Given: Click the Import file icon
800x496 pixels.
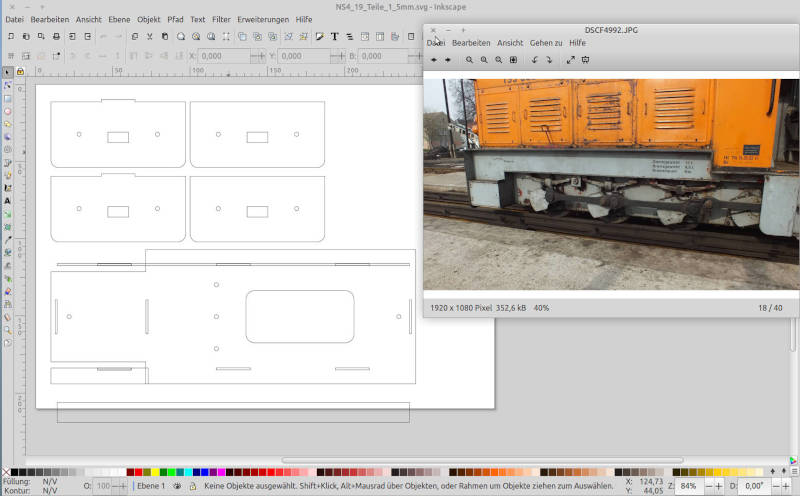Looking at the screenshot, I should [72, 37].
